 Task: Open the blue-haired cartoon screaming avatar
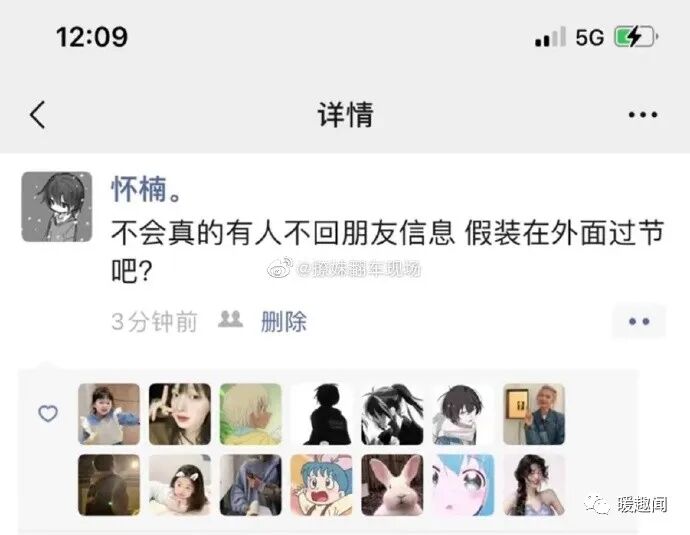point(321,485)
